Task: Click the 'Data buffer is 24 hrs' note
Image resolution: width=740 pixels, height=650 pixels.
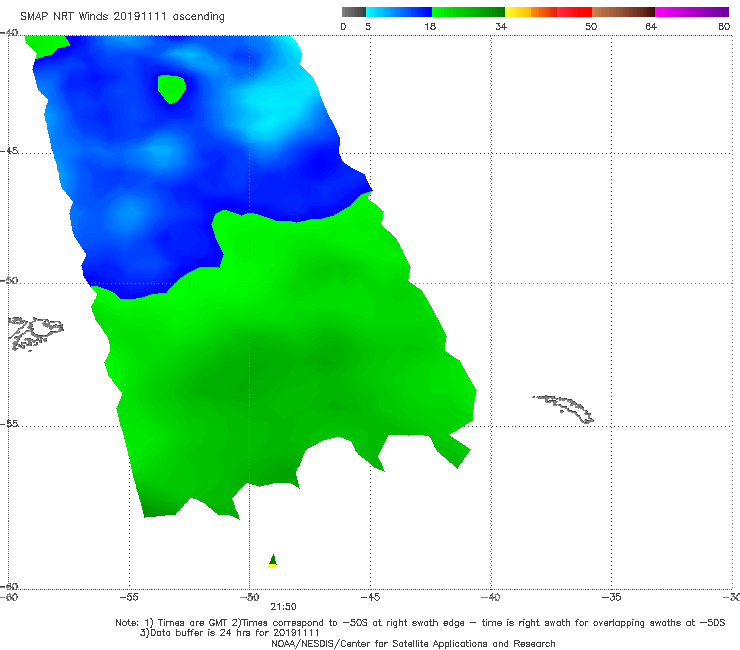Action: [229, 633]
